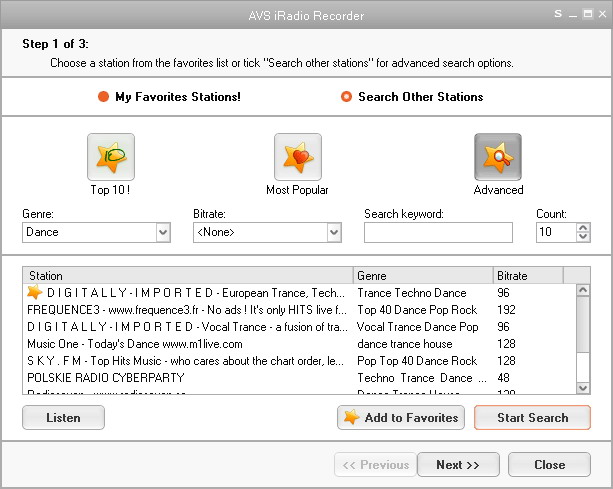Click the 48 bitrate value

coord(503,378)
